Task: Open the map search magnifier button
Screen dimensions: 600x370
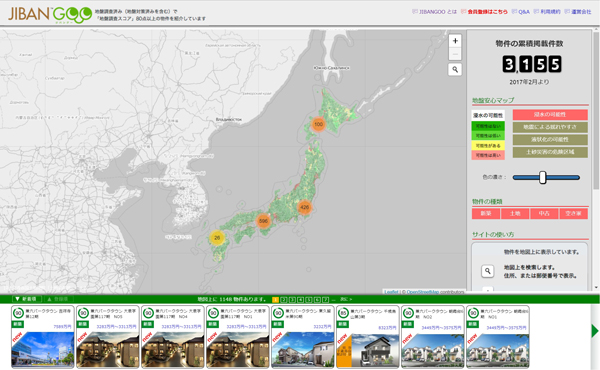Action: tap(455, 69)
